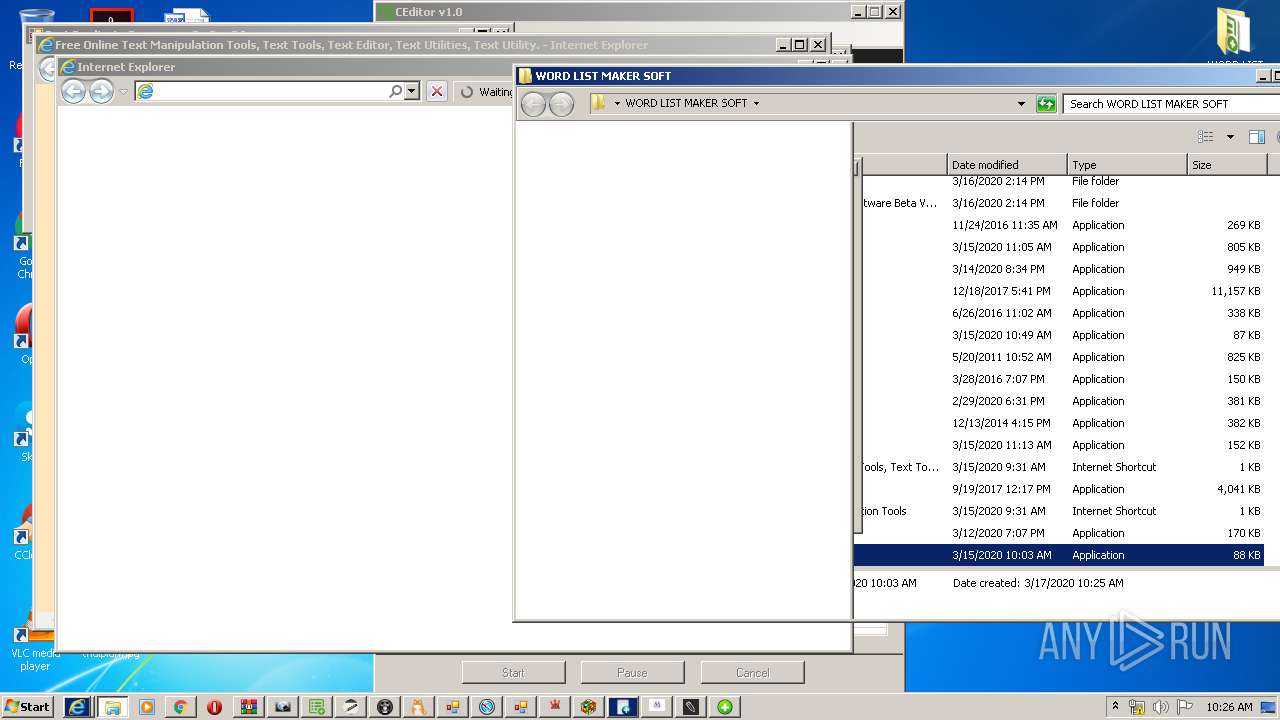Open the address bar history dropdown in explorer
Image resolution: width=1280 pixels, height=720 pixels.
tap(1021, 104)
